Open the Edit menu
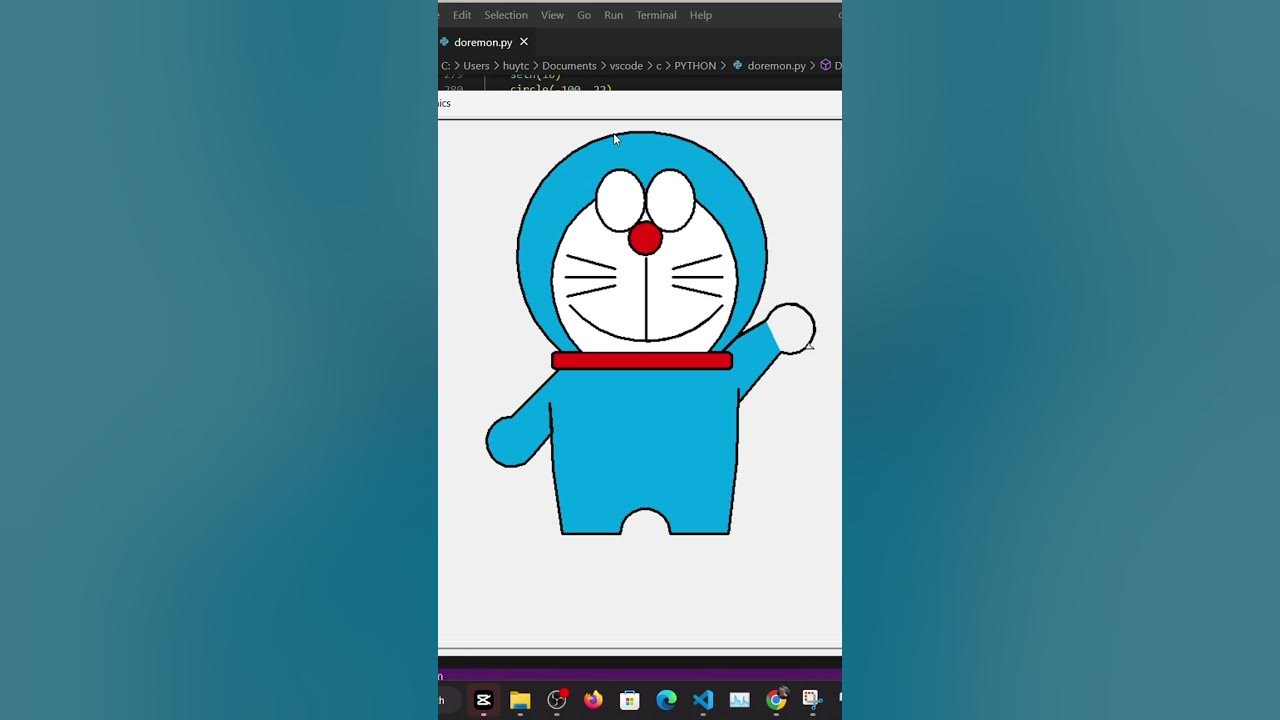The width and height of the screenshot is (1280, 720). pyautogui.click(x=462, y=15)
